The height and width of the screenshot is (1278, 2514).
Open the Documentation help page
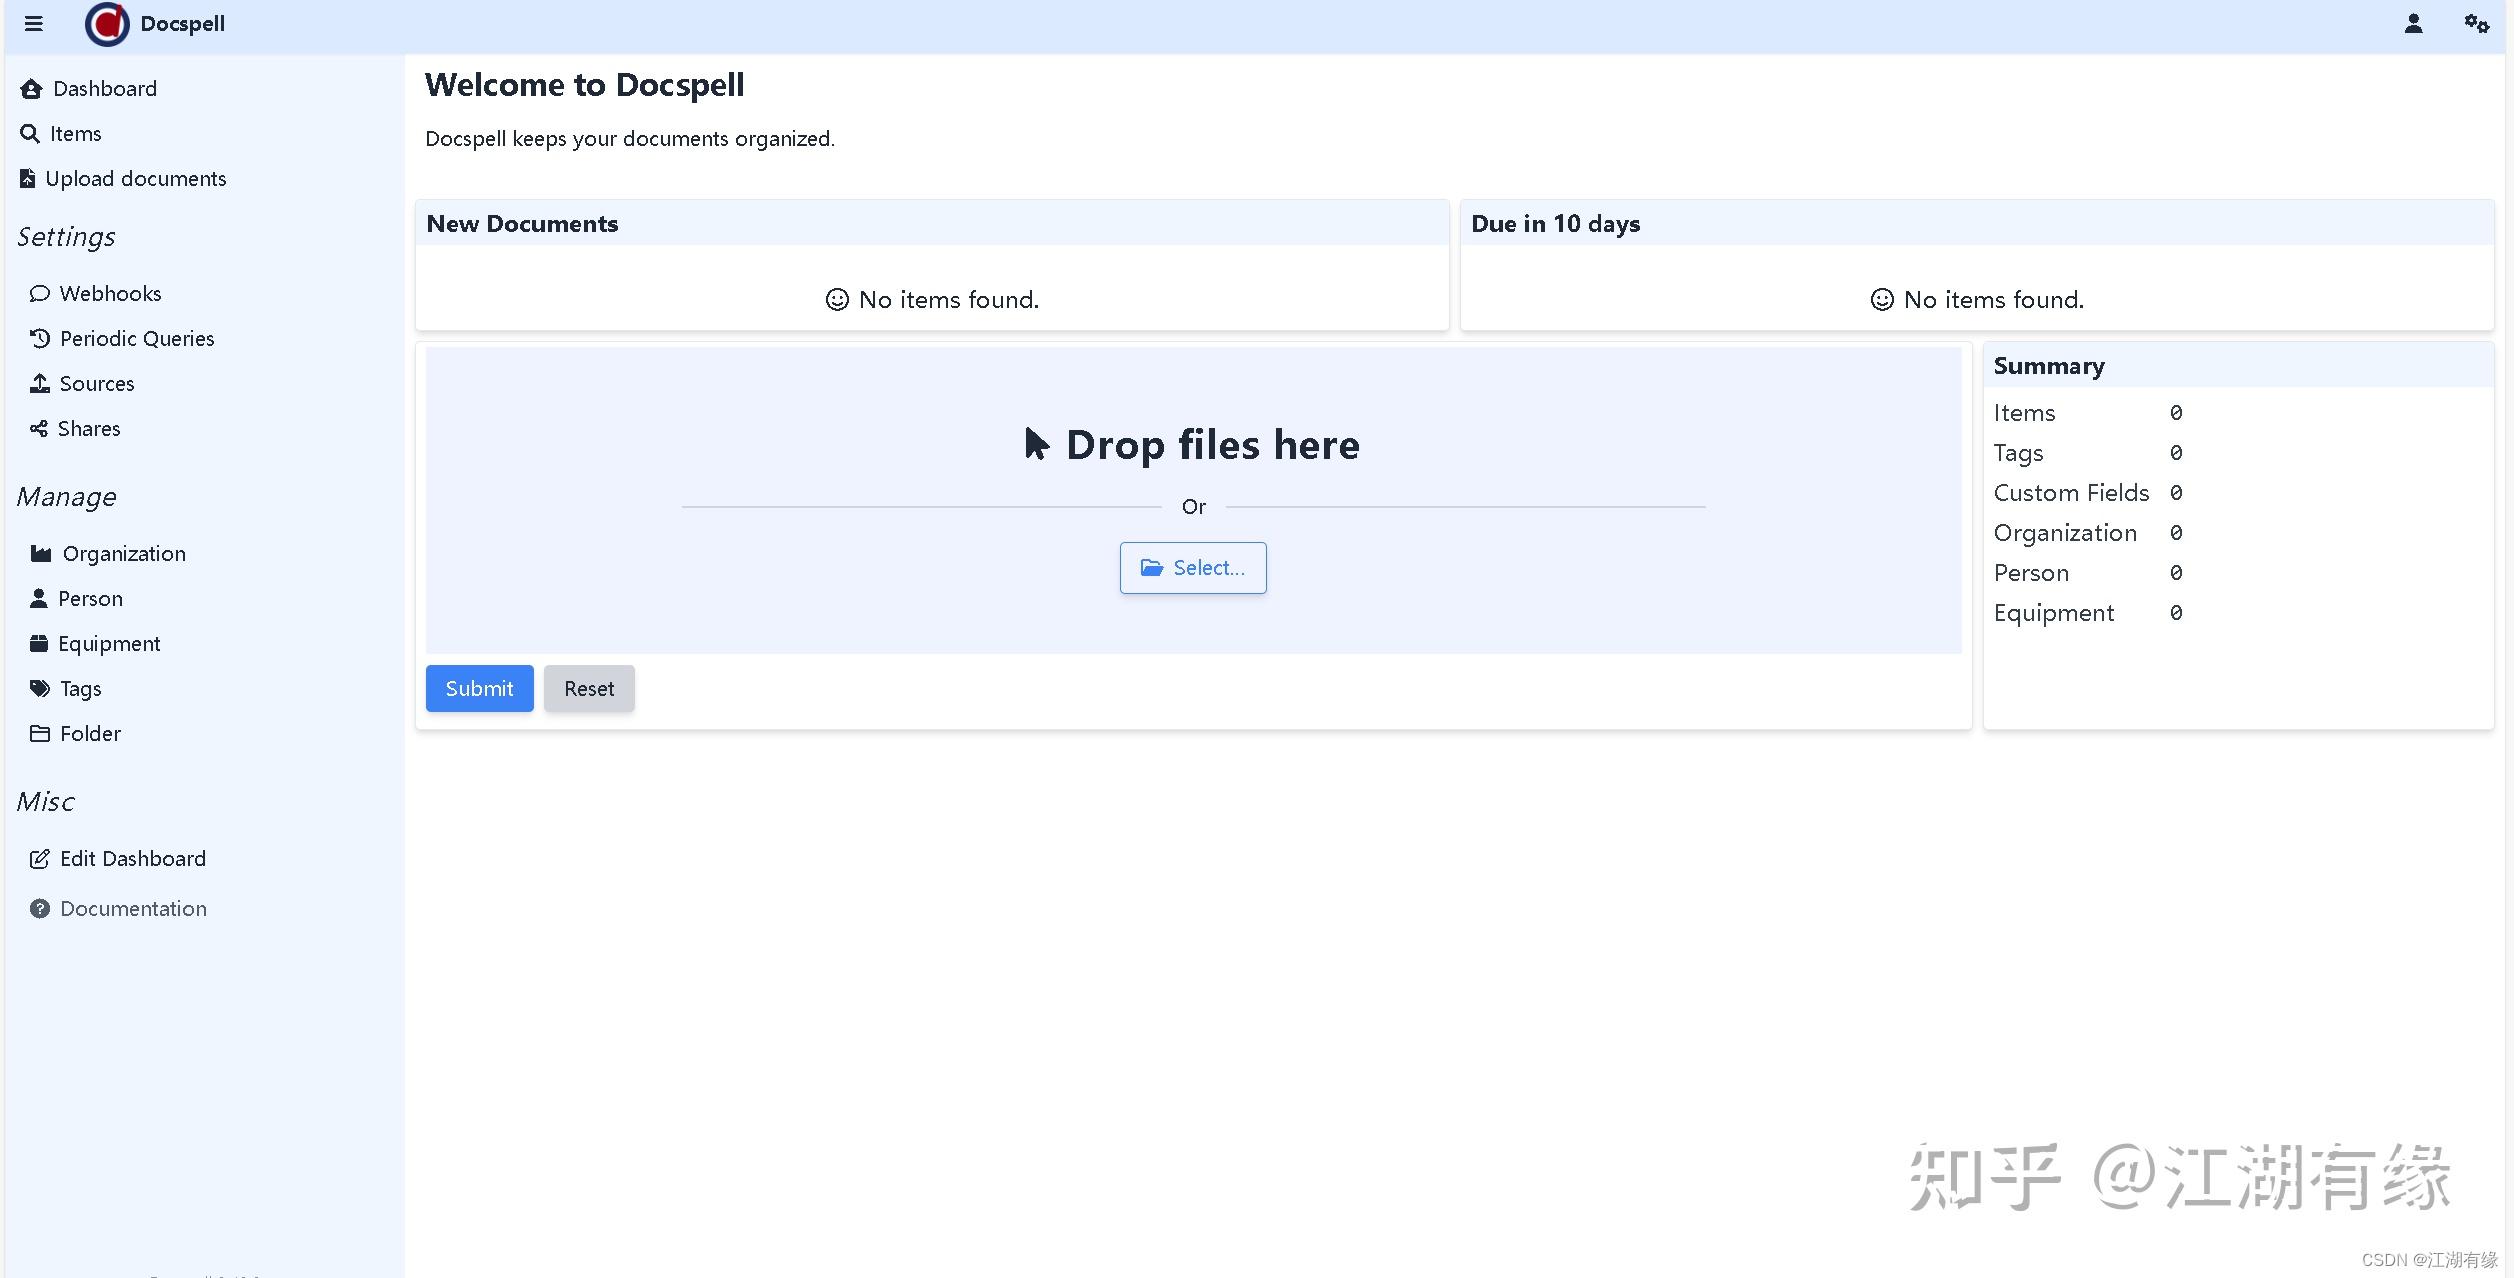coord(131,908)
